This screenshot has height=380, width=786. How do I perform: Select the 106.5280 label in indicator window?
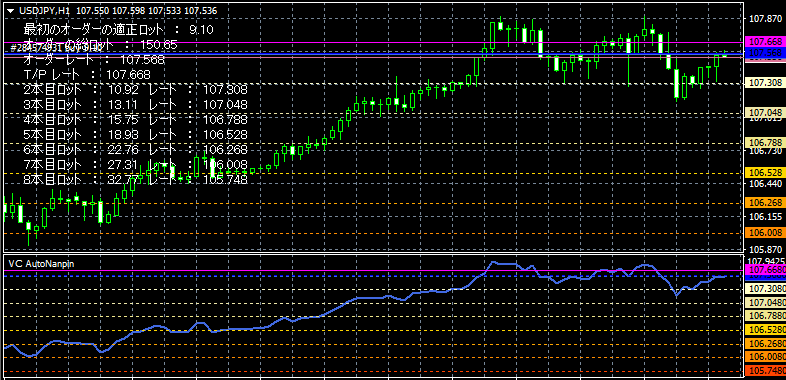coord(766,330)
